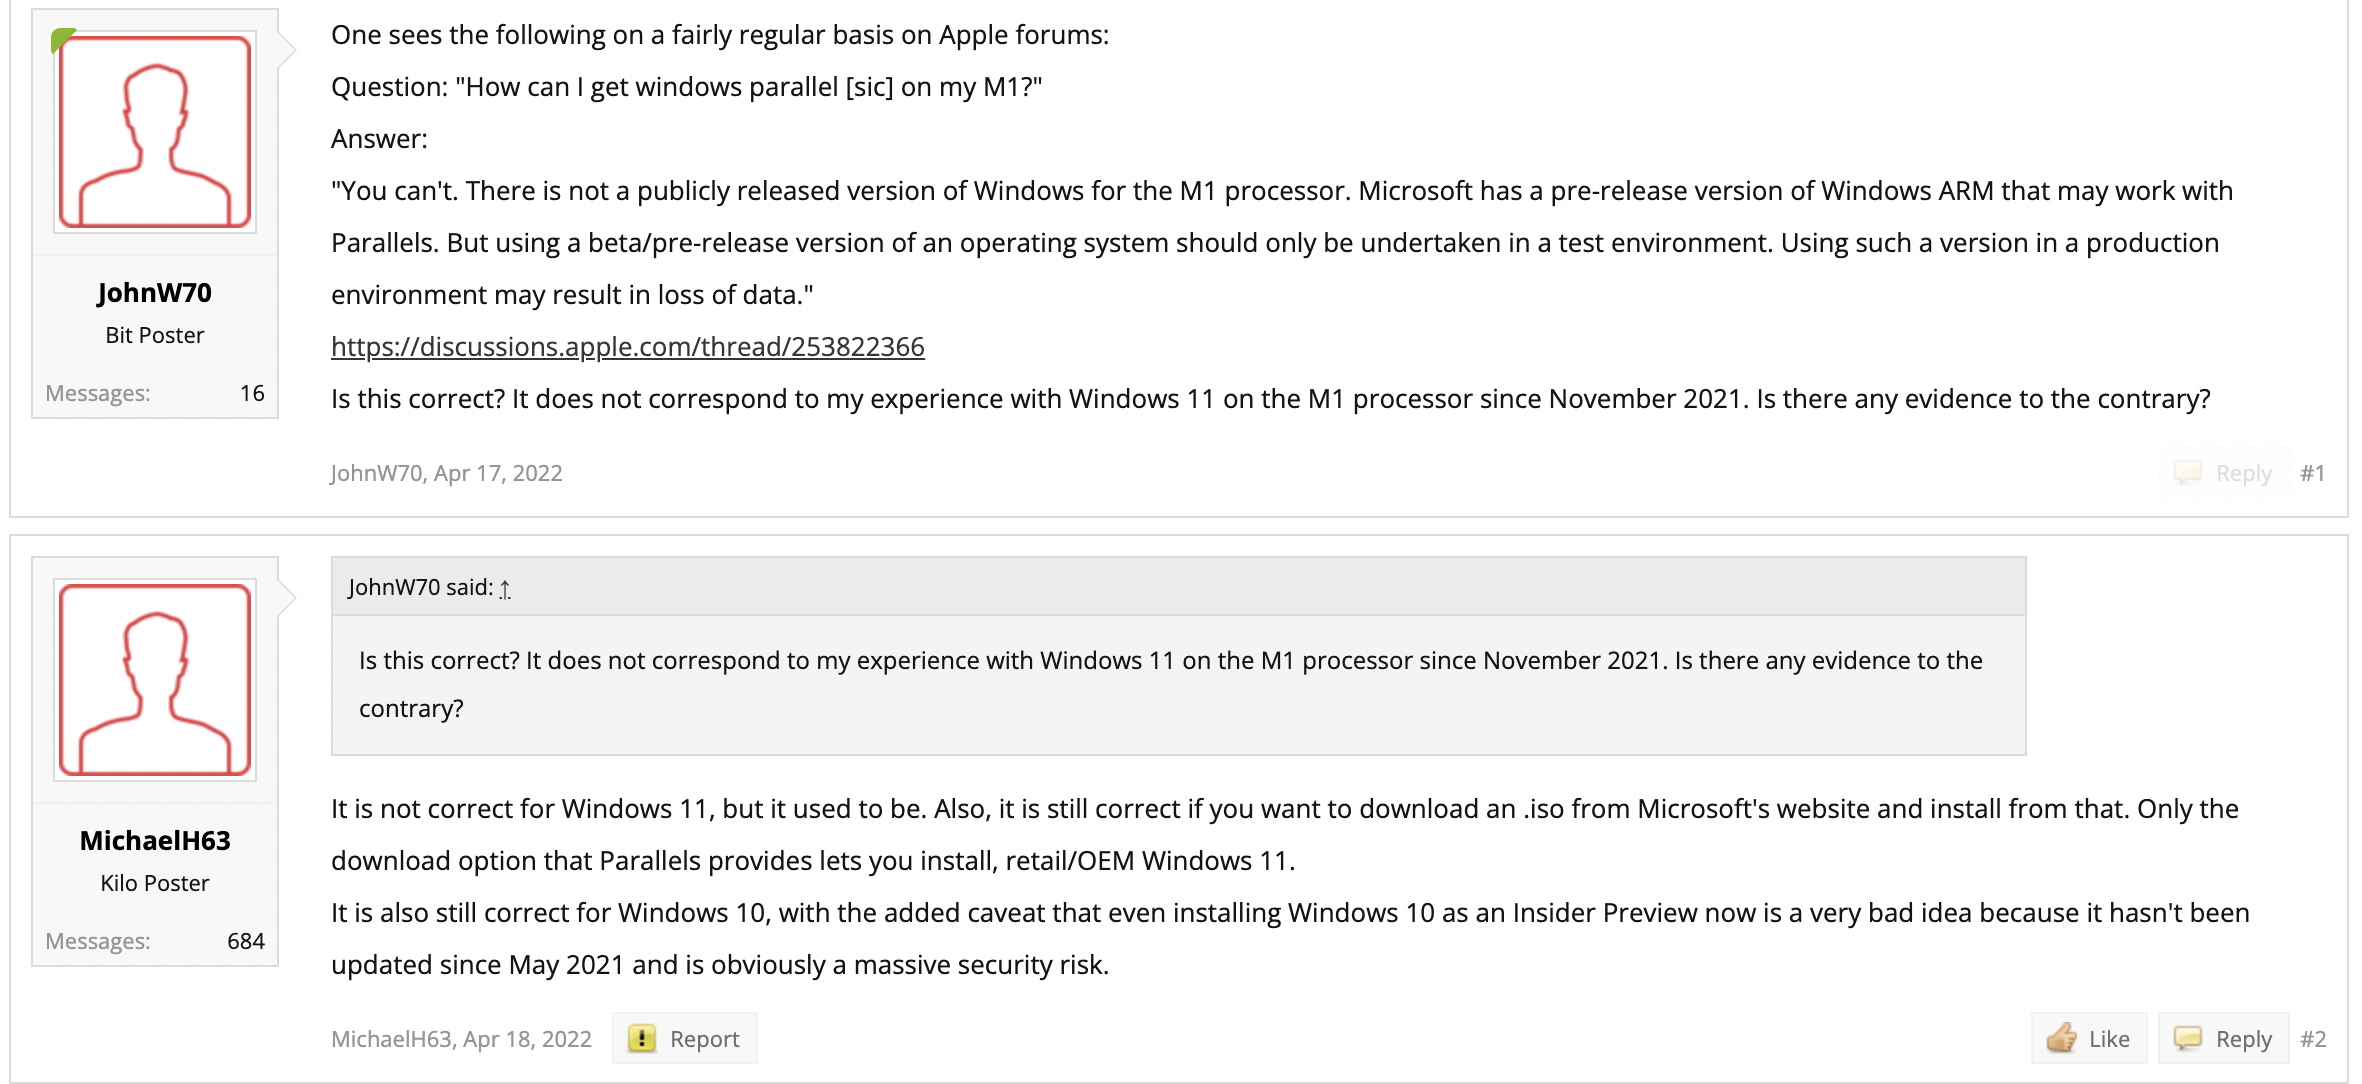The height and width of the screenshot is (1084, 2362).
Task: Click the JohnW70 author name beside Apr 17
Action: tap(376, 473)
